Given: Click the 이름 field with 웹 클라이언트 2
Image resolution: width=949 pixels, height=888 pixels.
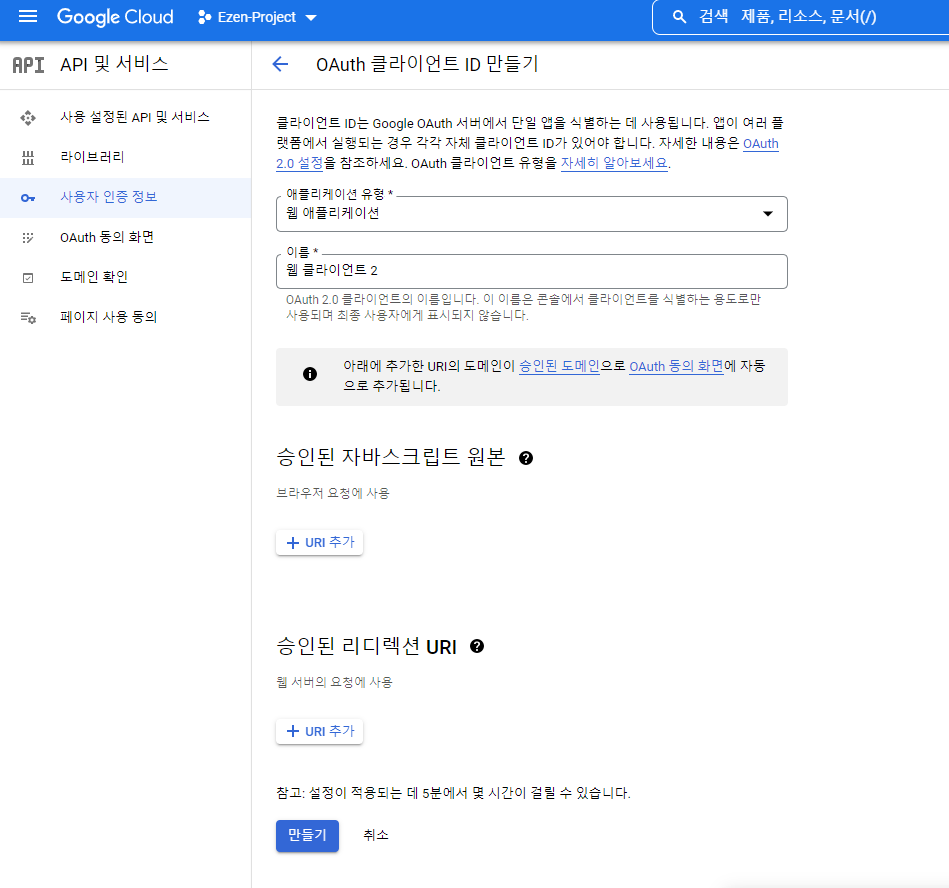Looking at the screenshot, I should click(531, 271).
